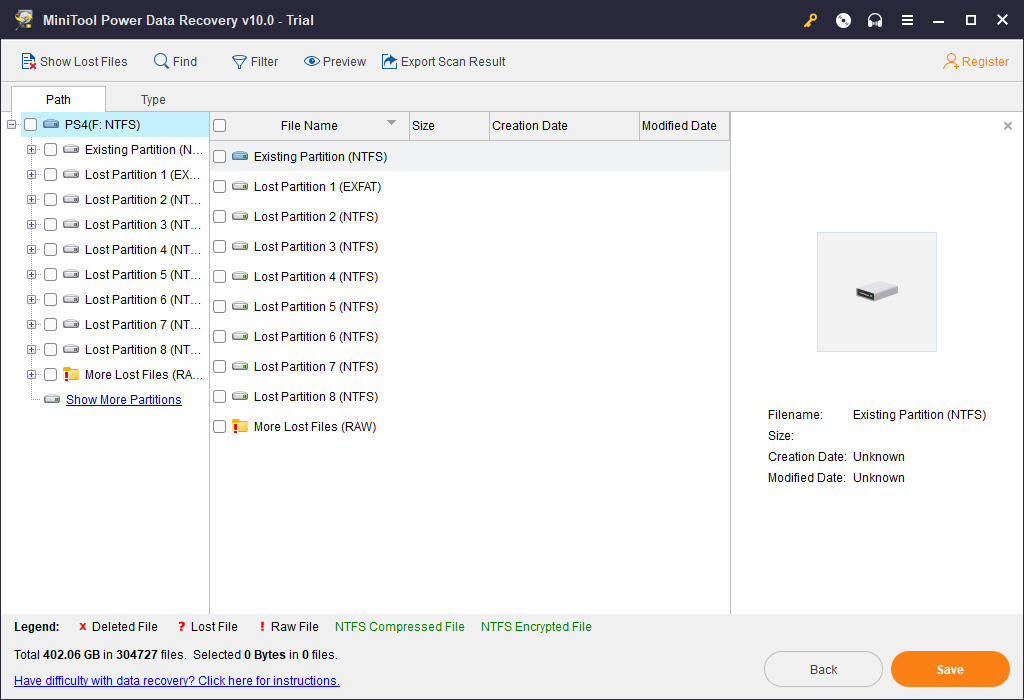Click the orange Save button
Viewport: 1024px width, 700px height.
click(950, 669)
